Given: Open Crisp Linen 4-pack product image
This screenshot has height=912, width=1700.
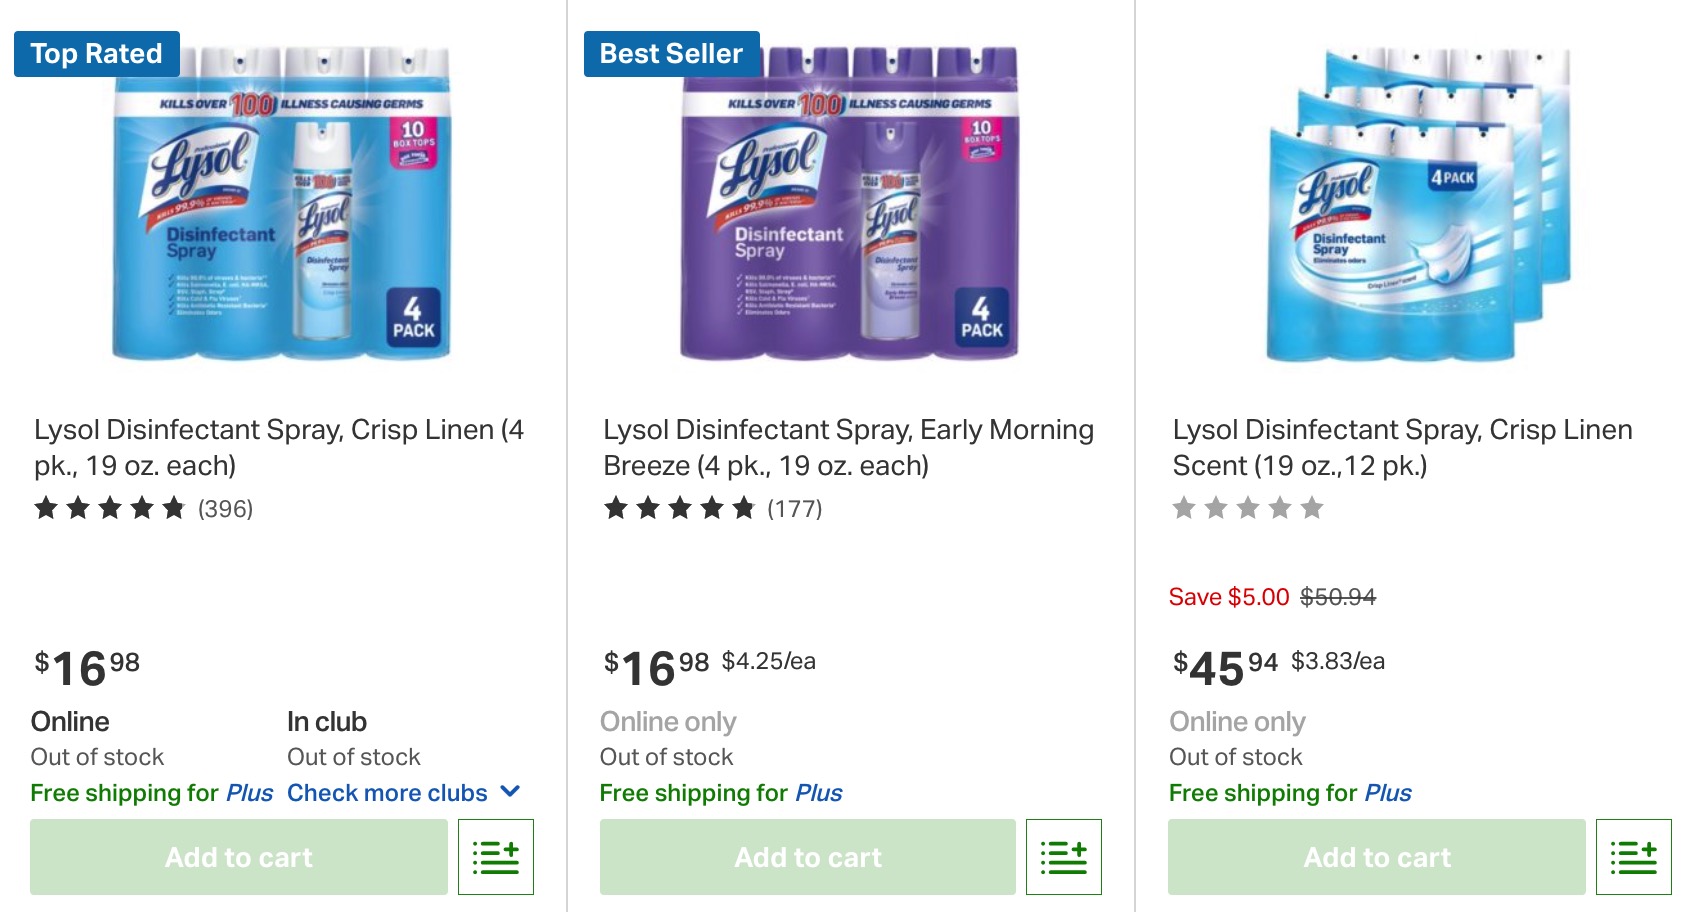Looking at the screenshot, I should click(282, 205).
